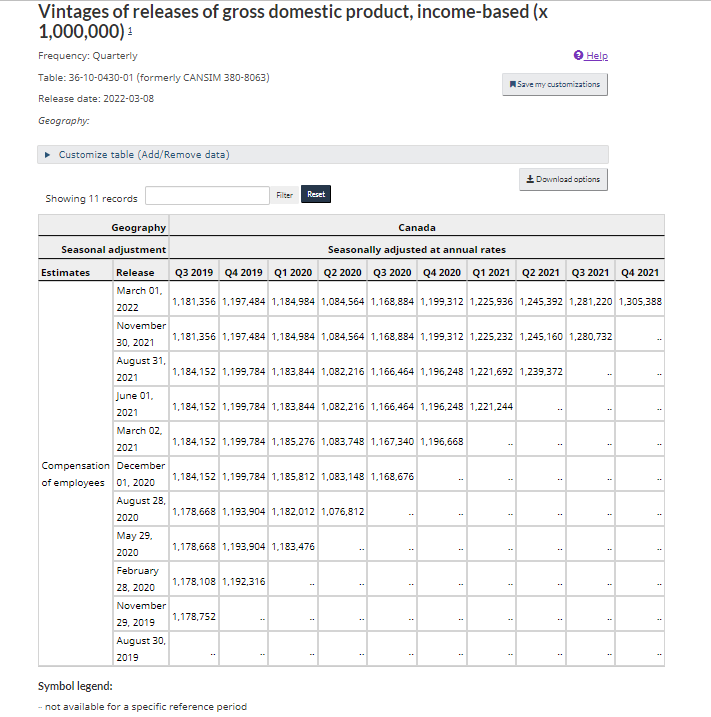Select the March 01, 2022 release row header
The image size is (711, 717).
pyautogui.click(x=139, y=299)
